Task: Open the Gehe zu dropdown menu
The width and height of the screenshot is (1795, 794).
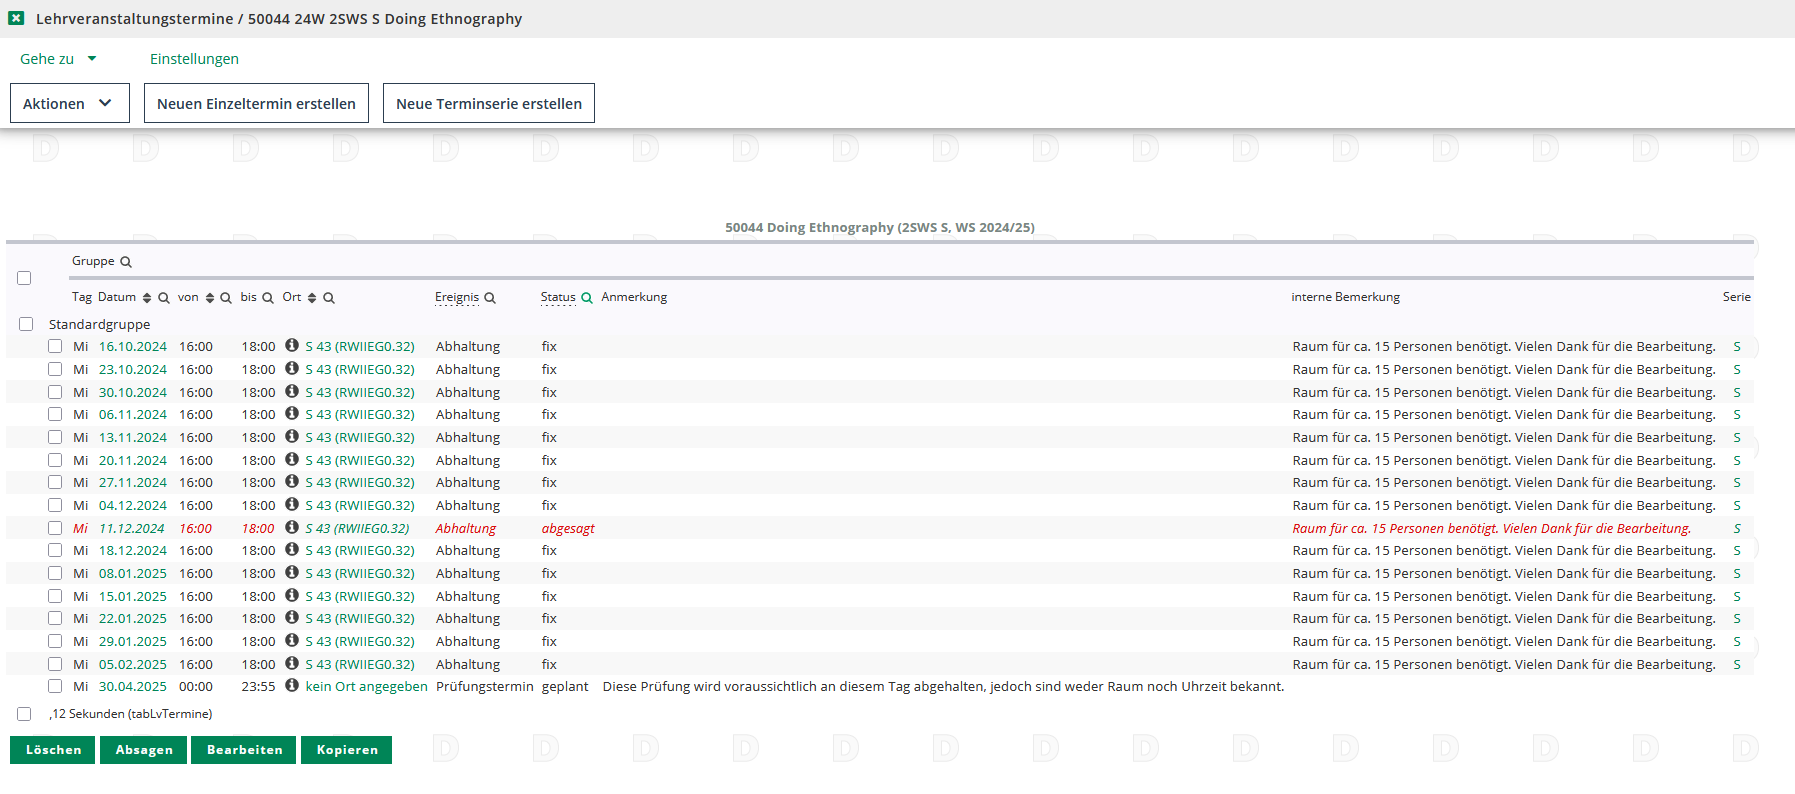Action: 58,59
